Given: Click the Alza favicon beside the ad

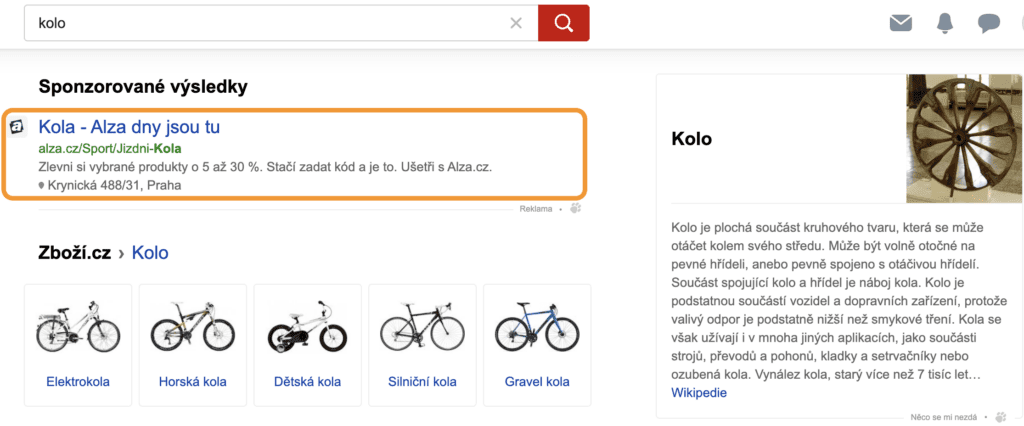Looking at the screenshot, I should pyautogui.click(x=17, y=127).
